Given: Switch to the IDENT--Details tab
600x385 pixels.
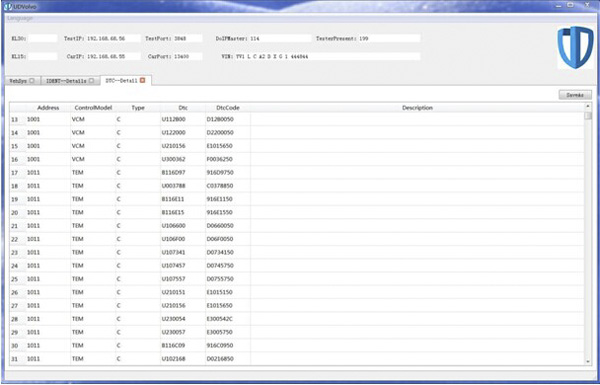Looking at the screenshot, I should click(70, 81).
